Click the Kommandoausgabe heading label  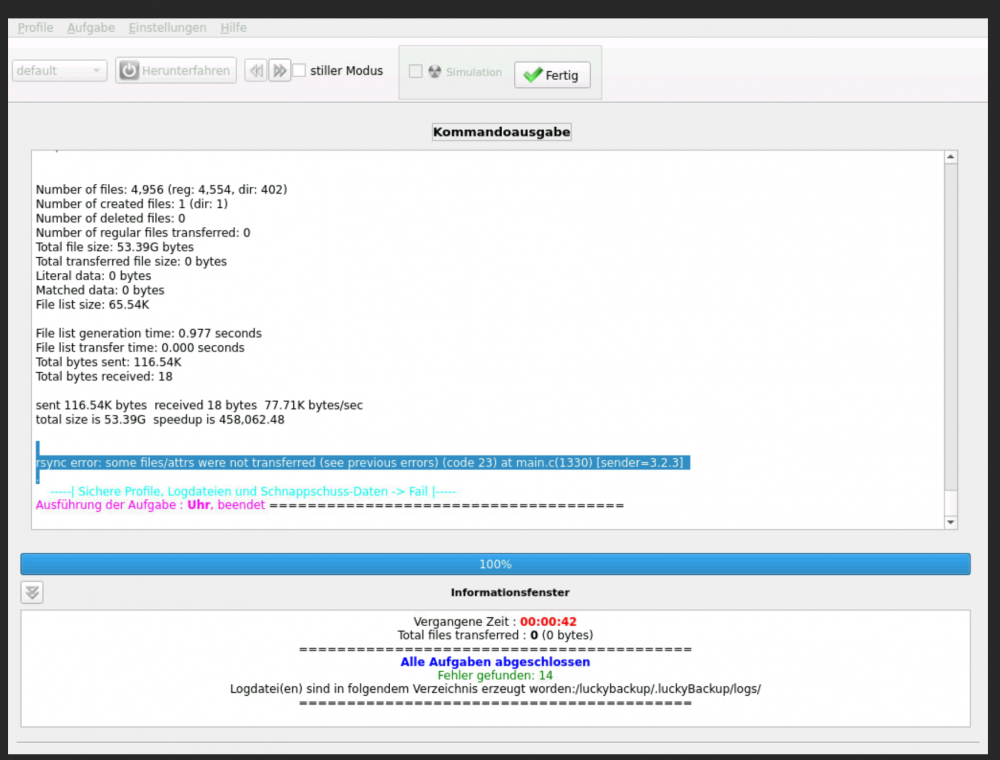502,132
